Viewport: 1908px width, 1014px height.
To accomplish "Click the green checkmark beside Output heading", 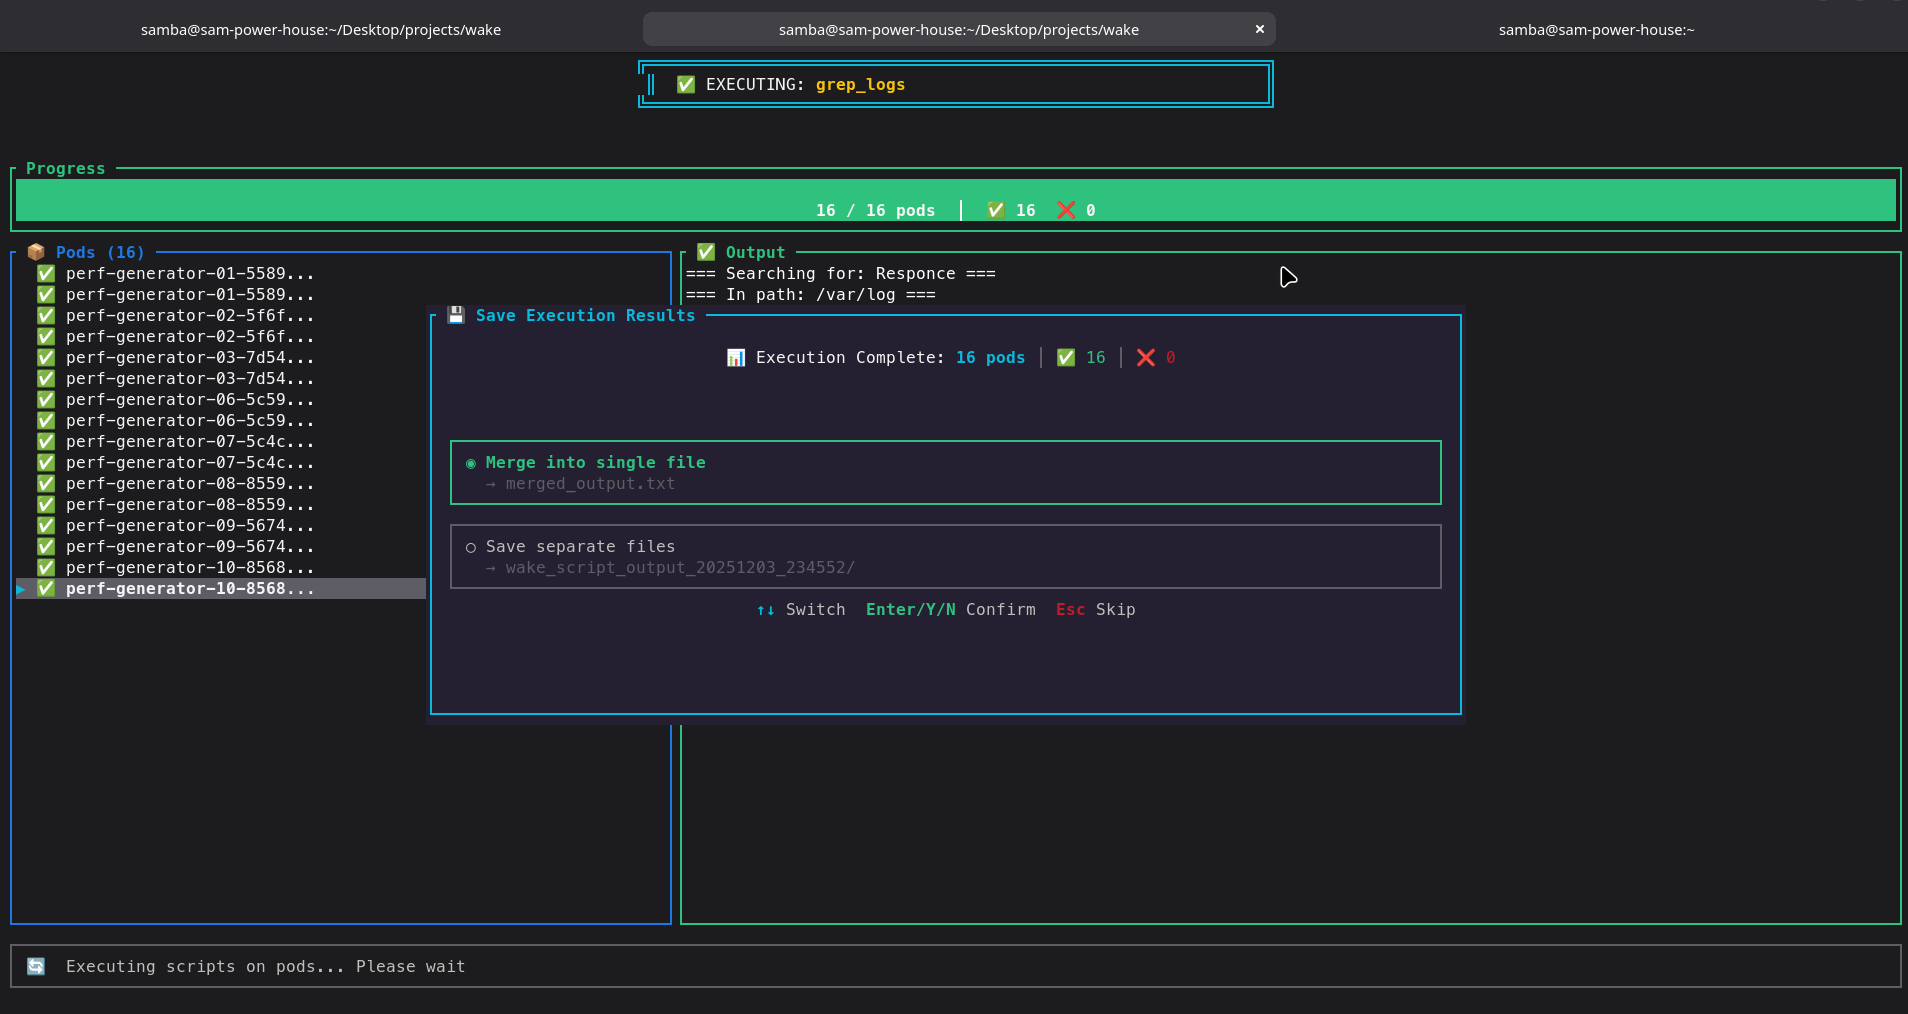I will pos(706,252).
